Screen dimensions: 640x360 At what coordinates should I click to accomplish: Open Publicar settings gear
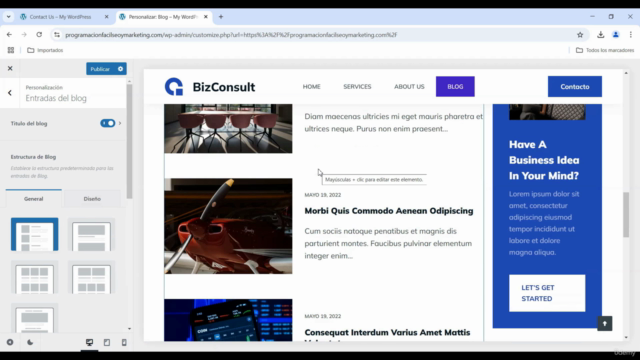pyautogui.click(x=120, y=69)
